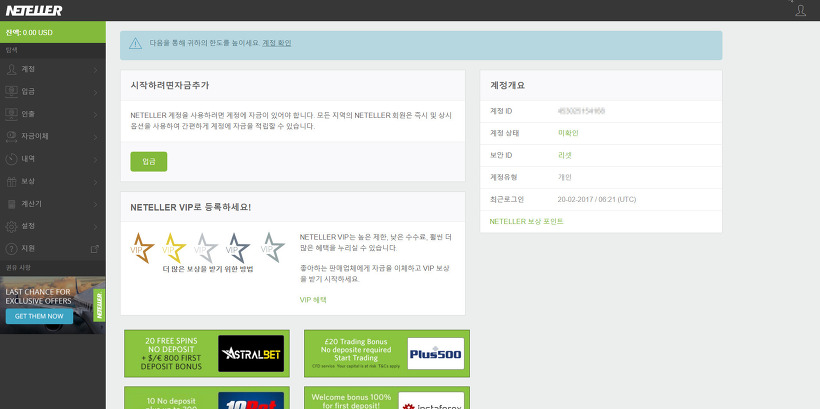Click the support (지원) question icon
The height and width of the screenshot is (409, 820).
click(12, 249)
